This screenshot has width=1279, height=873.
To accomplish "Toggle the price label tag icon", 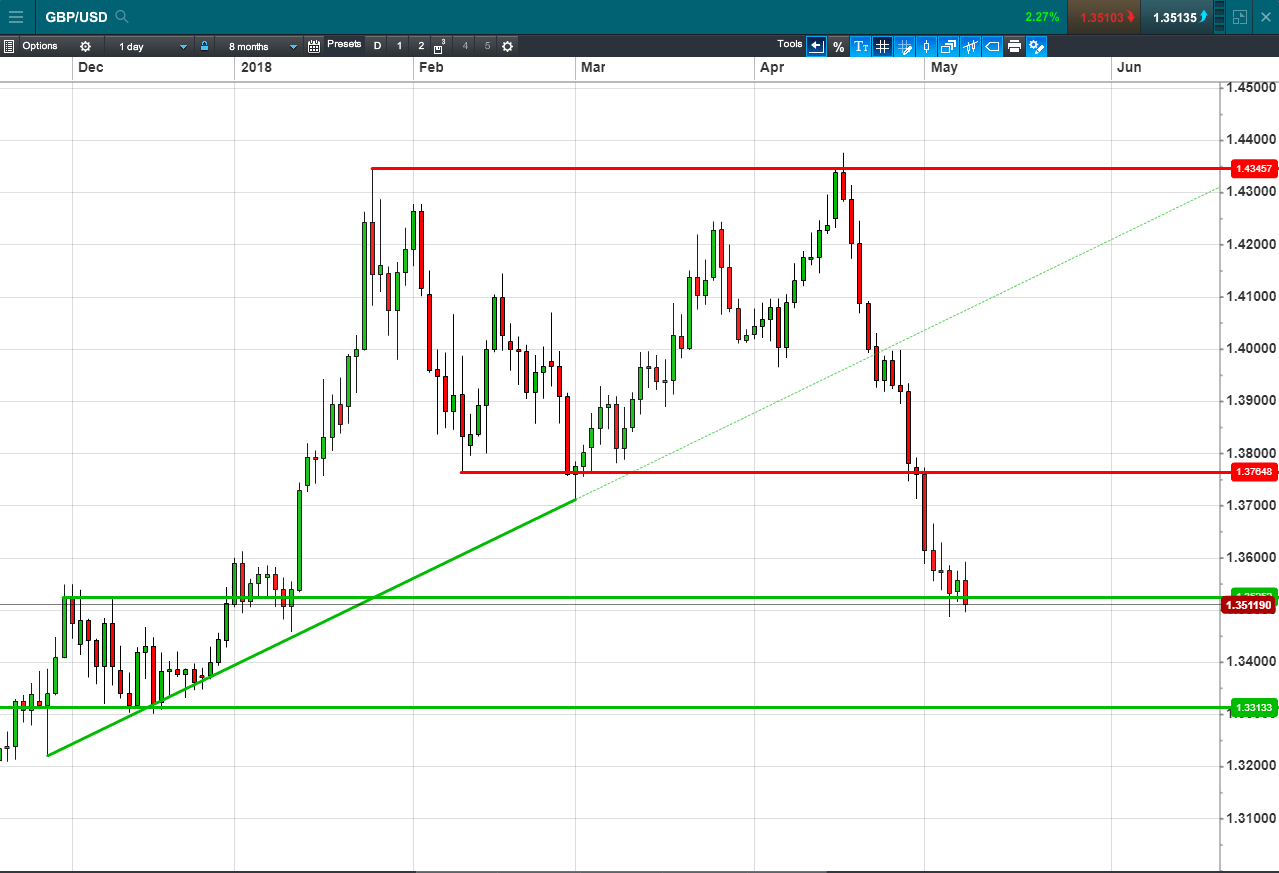I will (992, 46).
